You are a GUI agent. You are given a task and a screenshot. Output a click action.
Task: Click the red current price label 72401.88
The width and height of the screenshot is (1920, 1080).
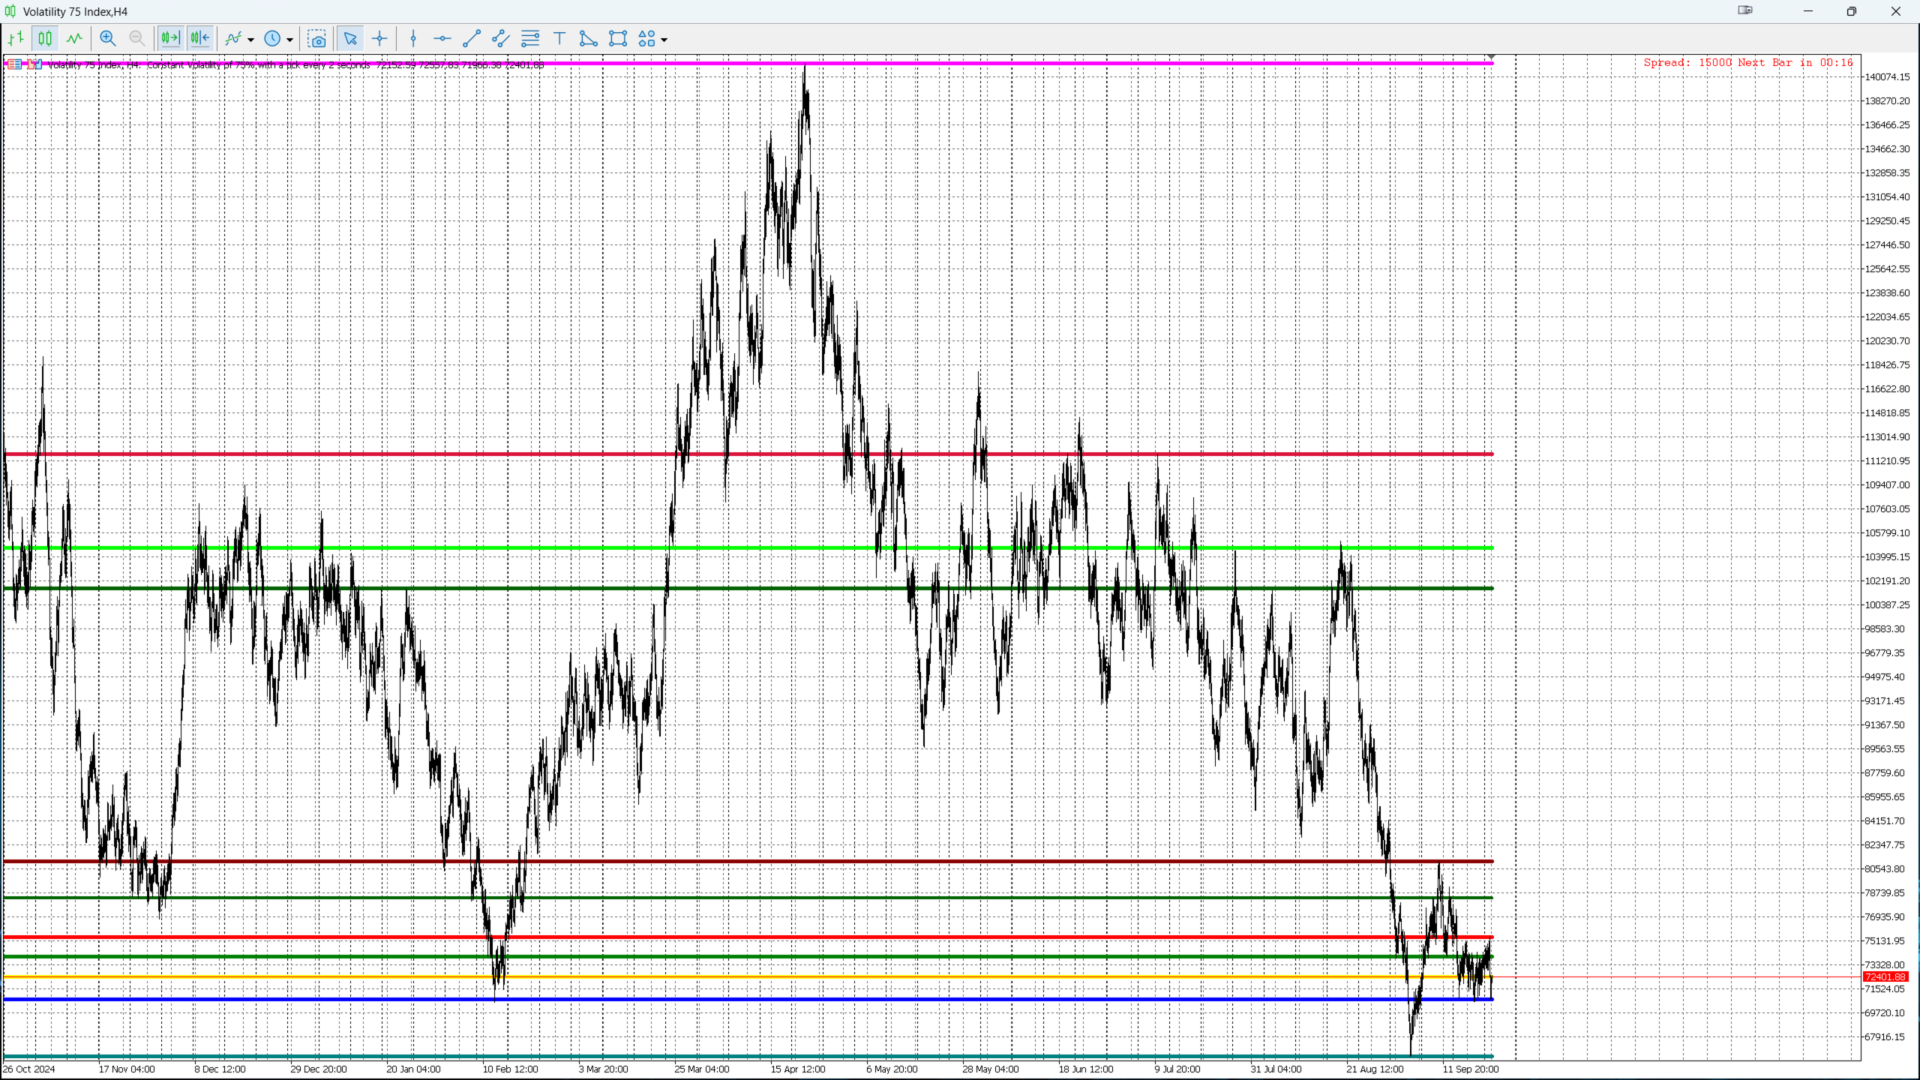(x=1885, y=977)
